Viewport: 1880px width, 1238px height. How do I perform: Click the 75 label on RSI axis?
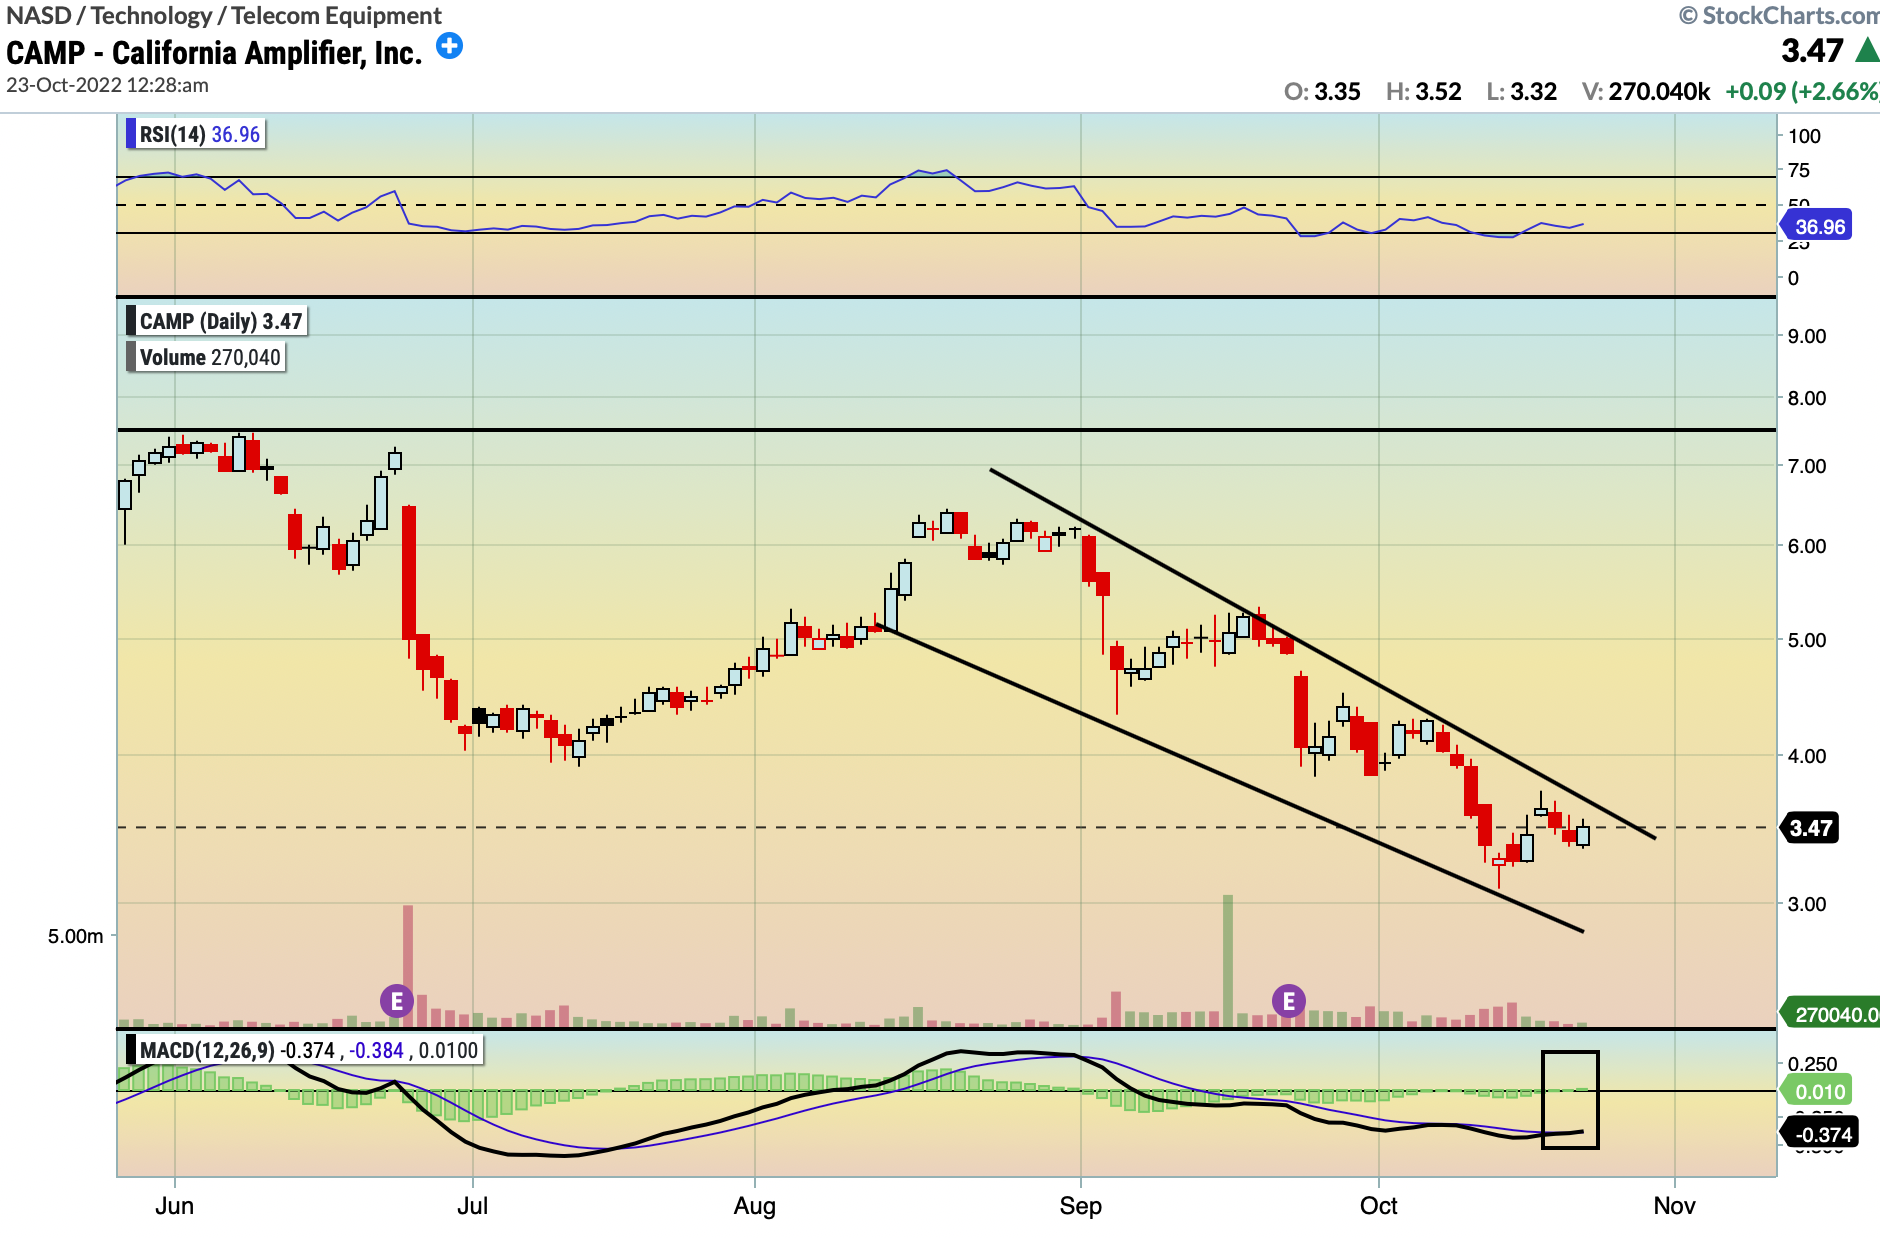click(1798, 170)
